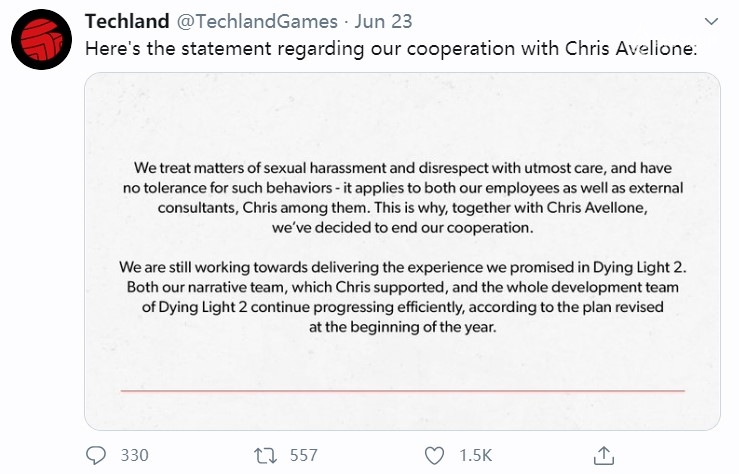Click "Chris Avellone" in the tweet caption
The height and width of the screenshot is (474, 739).
[637, 47]
